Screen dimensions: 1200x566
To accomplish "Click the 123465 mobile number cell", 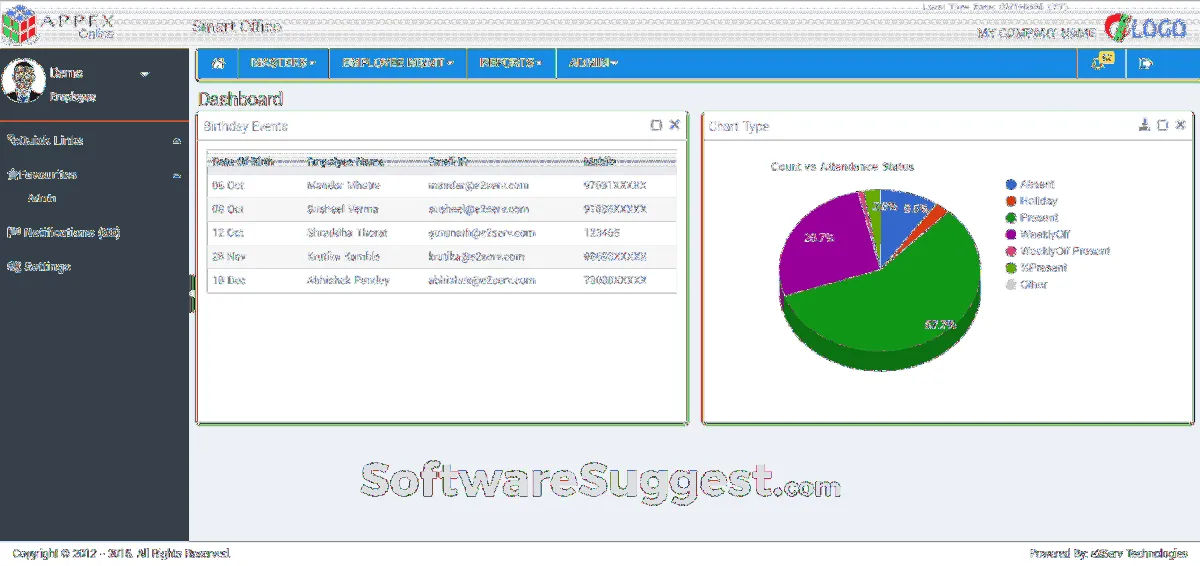I will [x=601, y=233].
